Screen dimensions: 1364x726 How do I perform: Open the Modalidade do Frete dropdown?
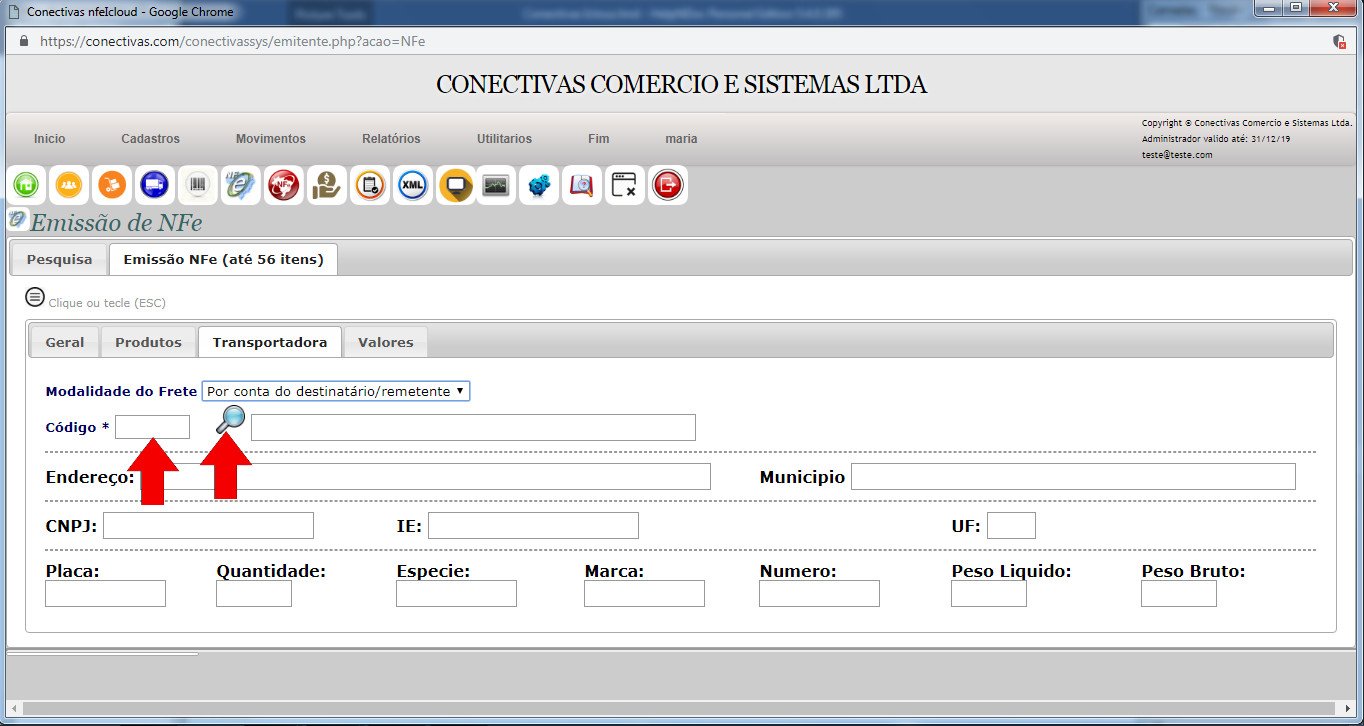[335, 391]
